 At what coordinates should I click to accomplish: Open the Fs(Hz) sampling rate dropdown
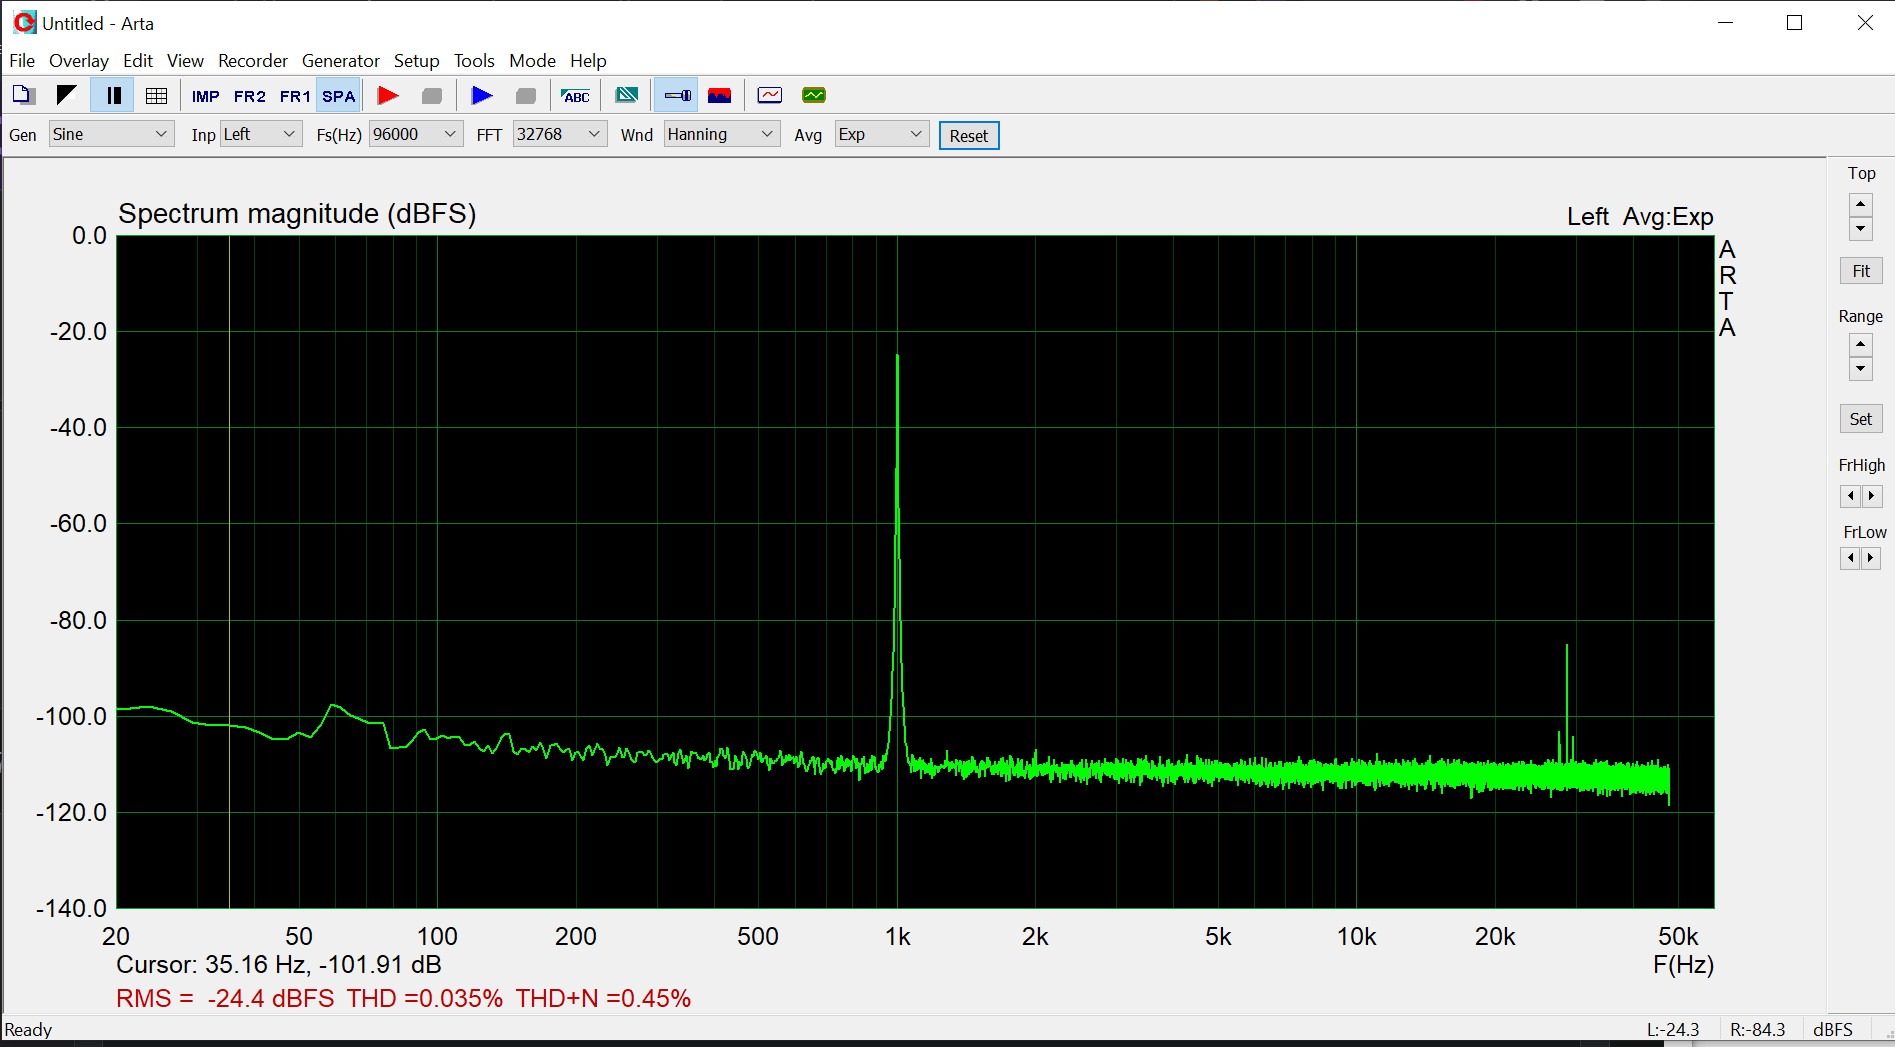tap(415, 134)
